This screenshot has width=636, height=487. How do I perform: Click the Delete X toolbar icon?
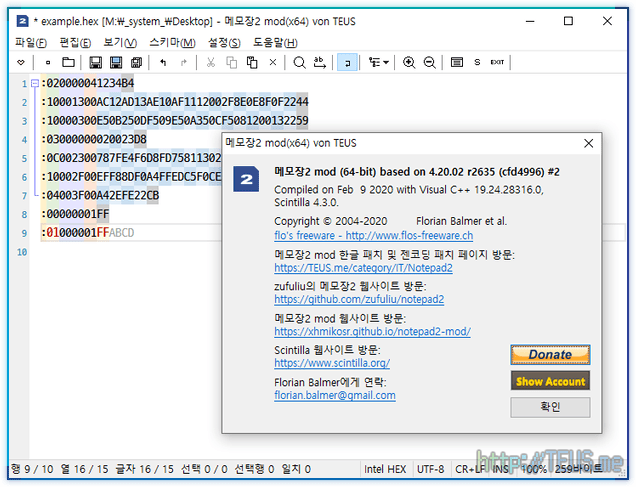pos(273,62)
